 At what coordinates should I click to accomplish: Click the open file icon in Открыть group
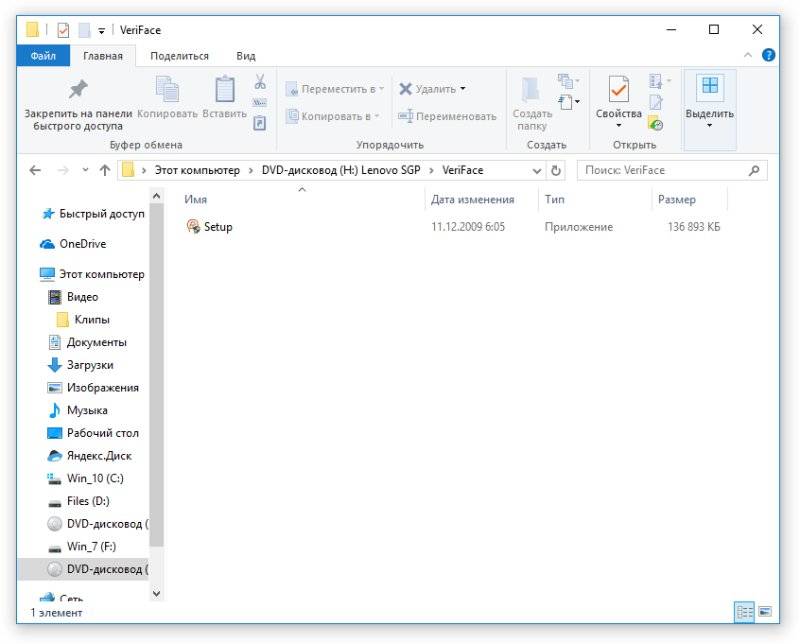point(659,81)
